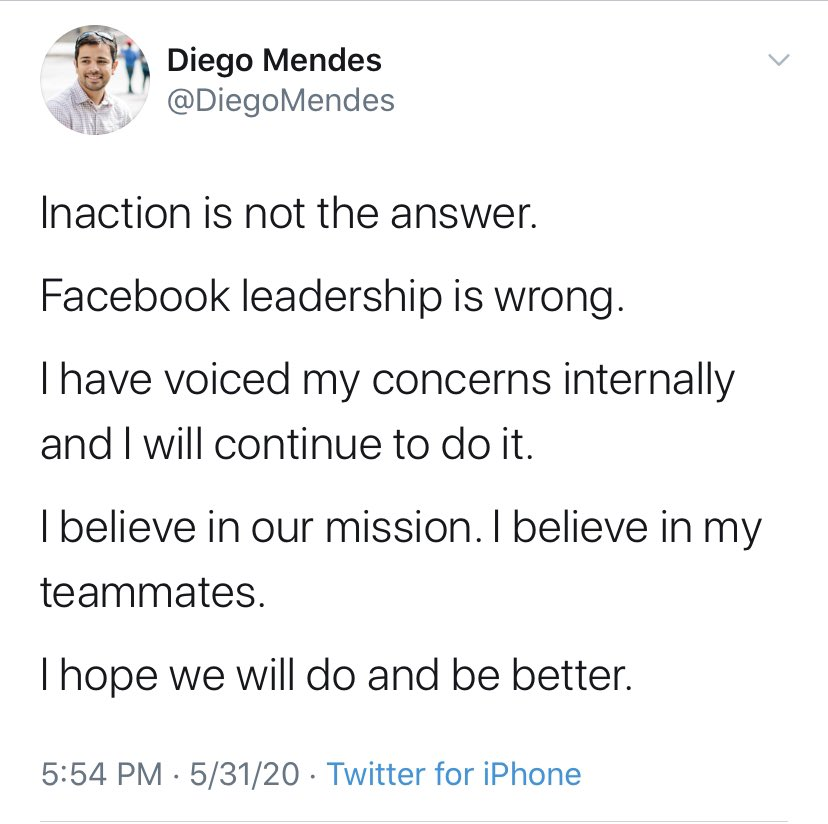828x824 pixels.
Task: Click the 5:54 PM timestamp
Action: point(101,774)
